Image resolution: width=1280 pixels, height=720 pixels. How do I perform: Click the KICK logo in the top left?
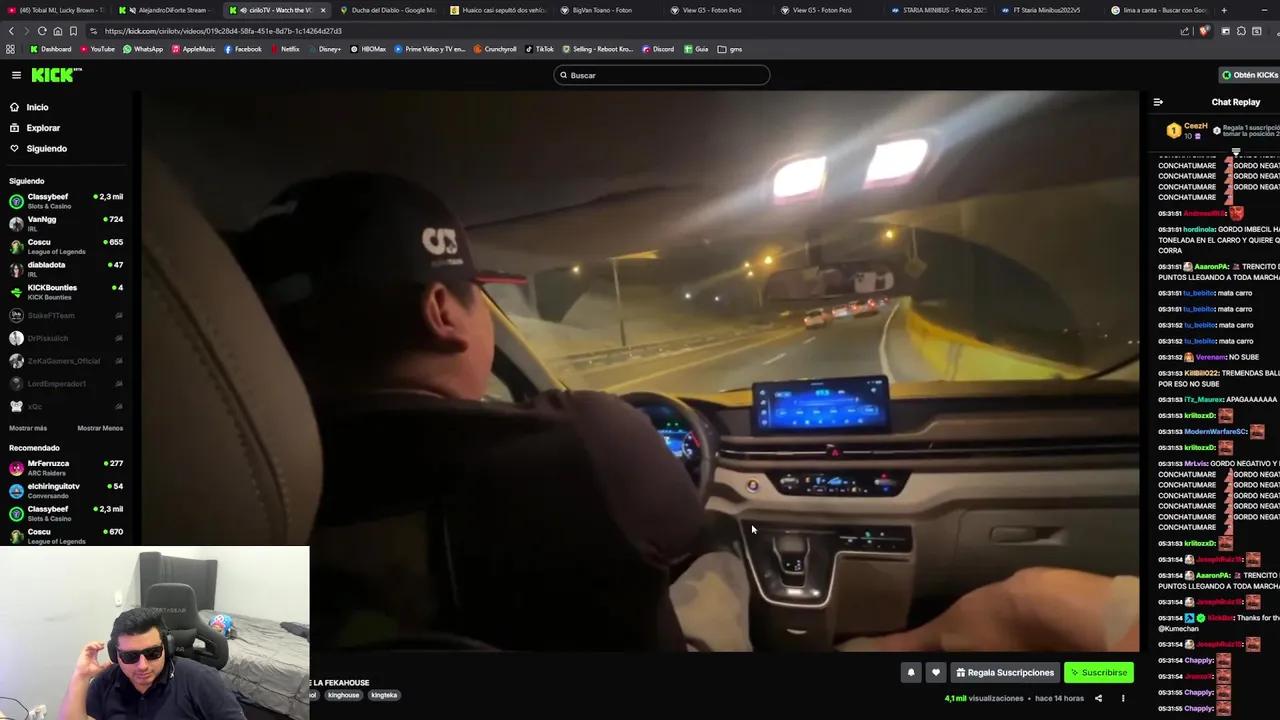pyautogui.click(x=55, y=74)
